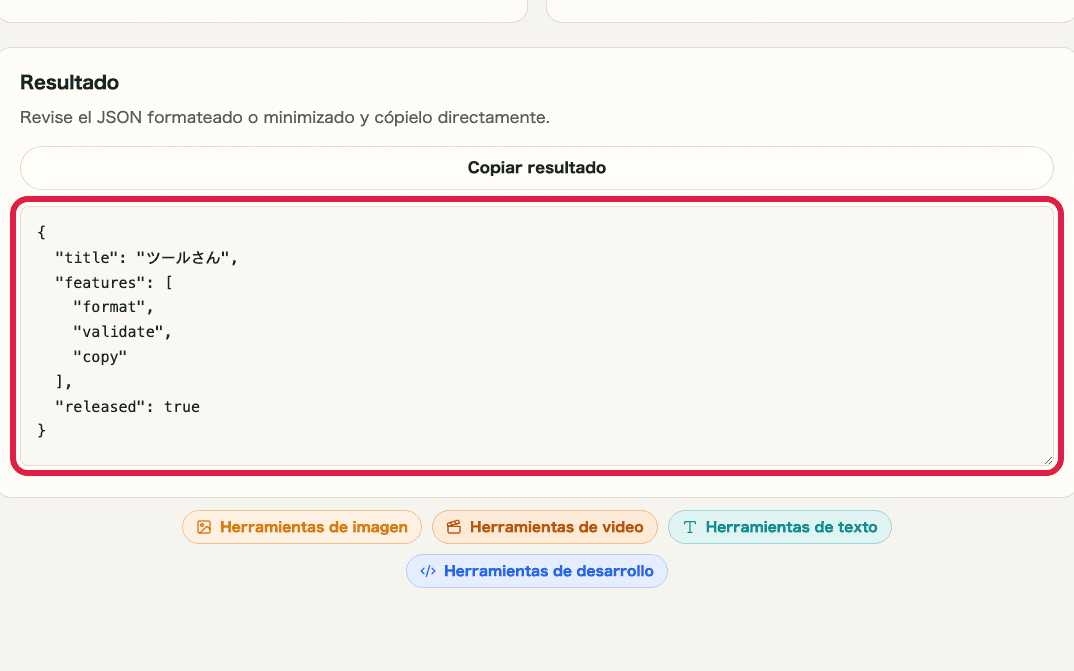
Task: Click the resize grip of the result box
Action: [1048, 461]
